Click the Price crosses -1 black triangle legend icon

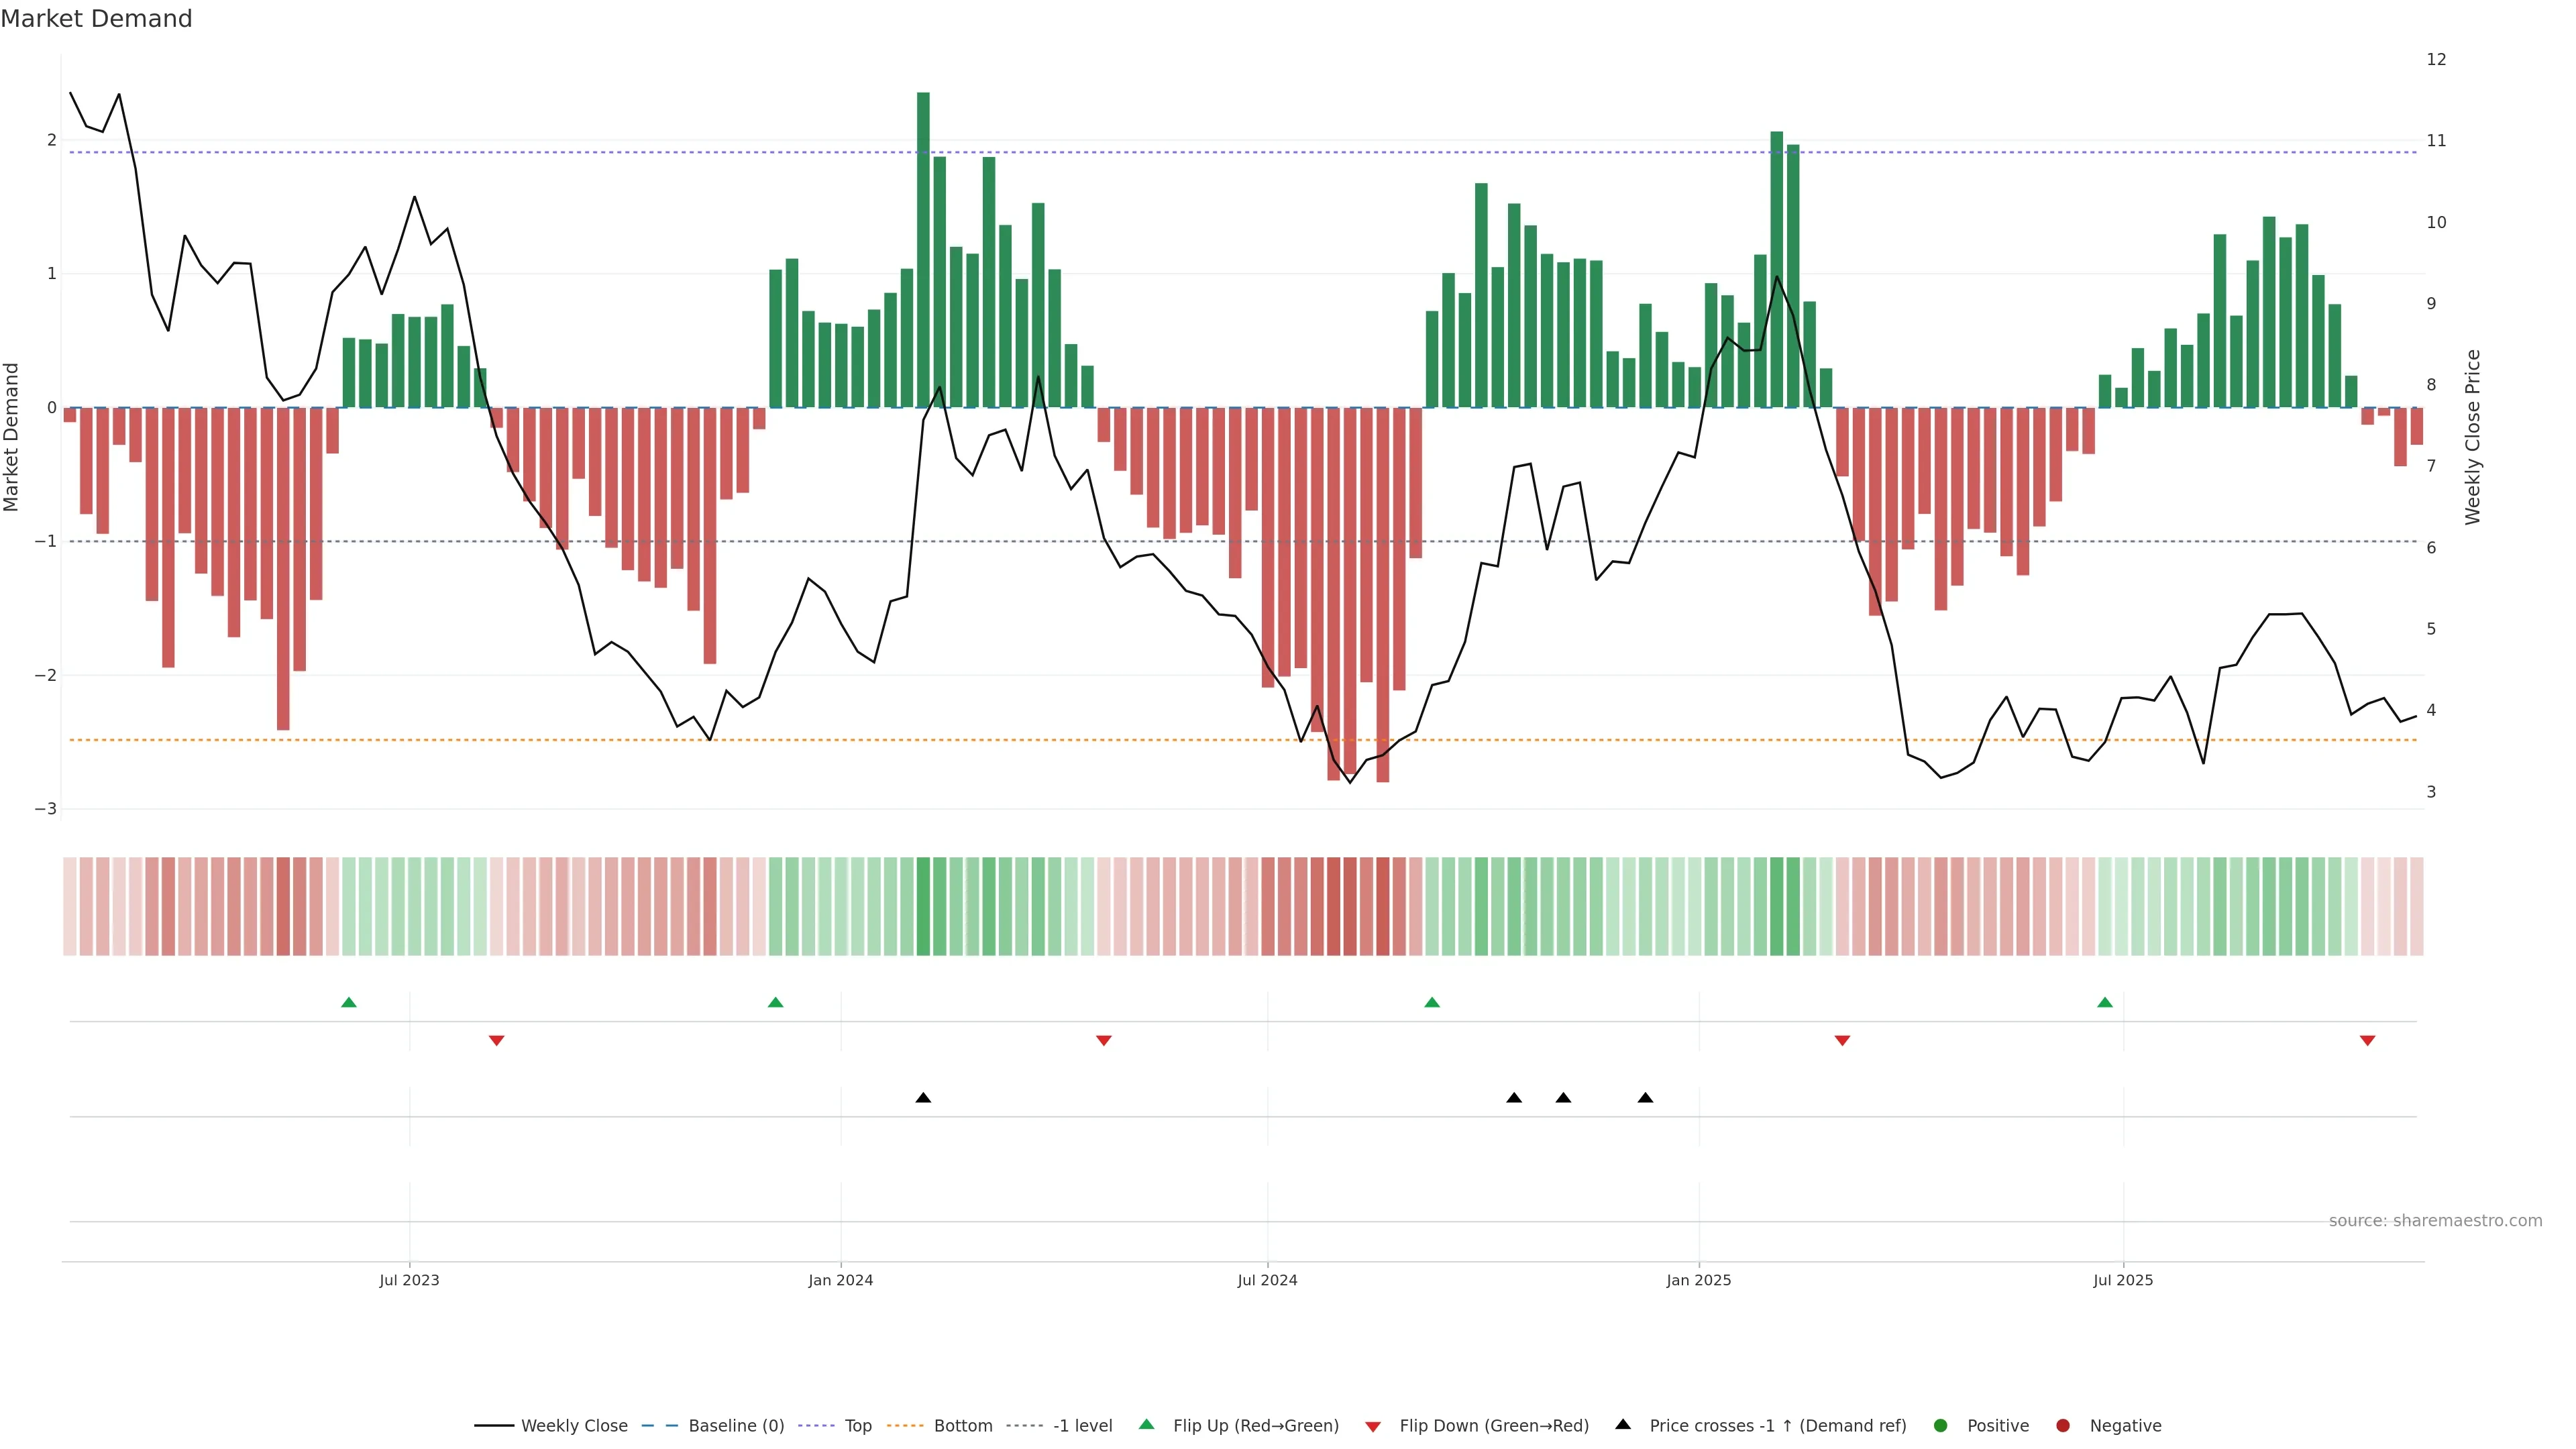(x=1623, y=1424)
